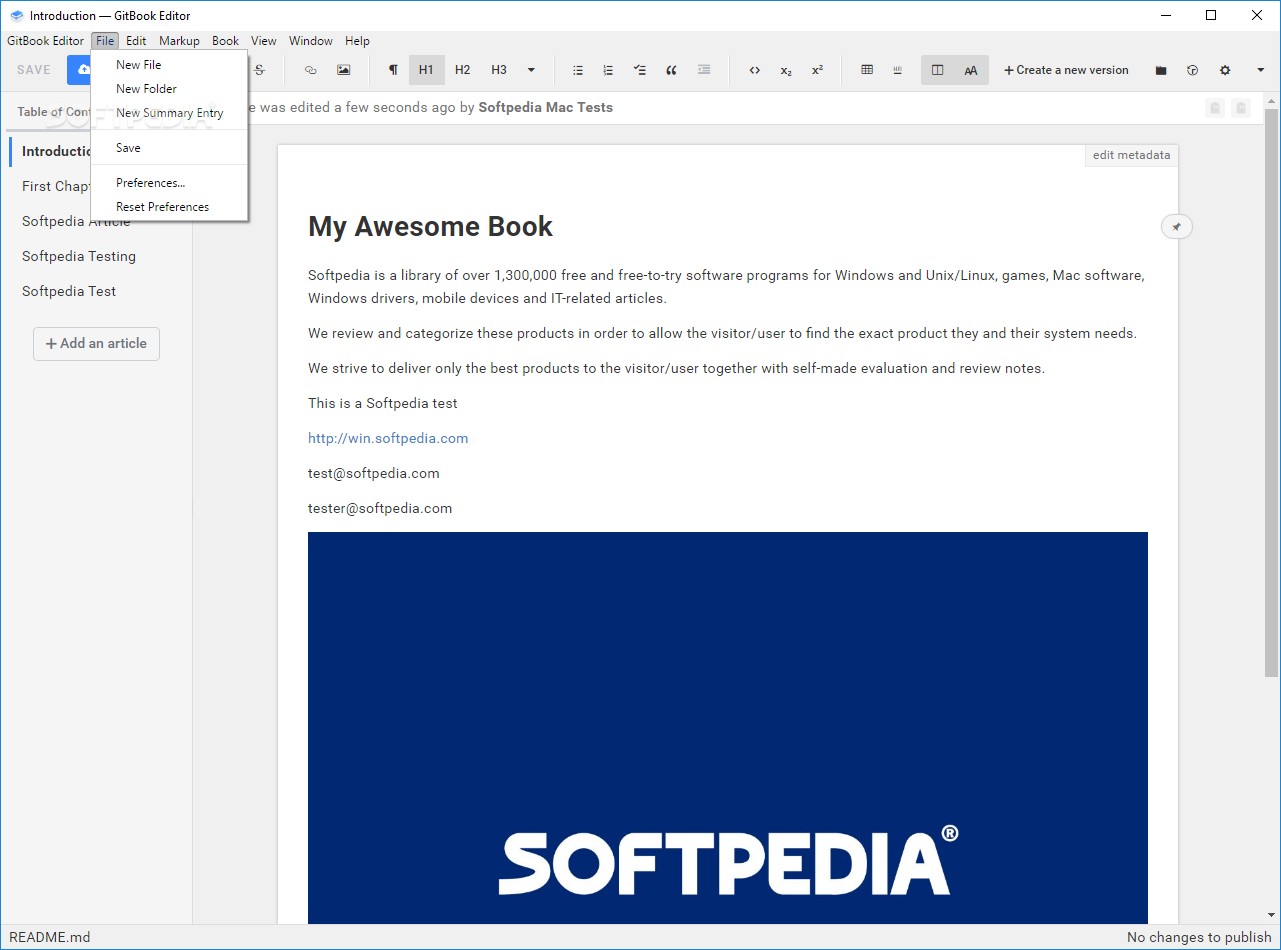Click the SAVE toolbar button
Viewport: 1281px width, 950px height.
(34, 70)
